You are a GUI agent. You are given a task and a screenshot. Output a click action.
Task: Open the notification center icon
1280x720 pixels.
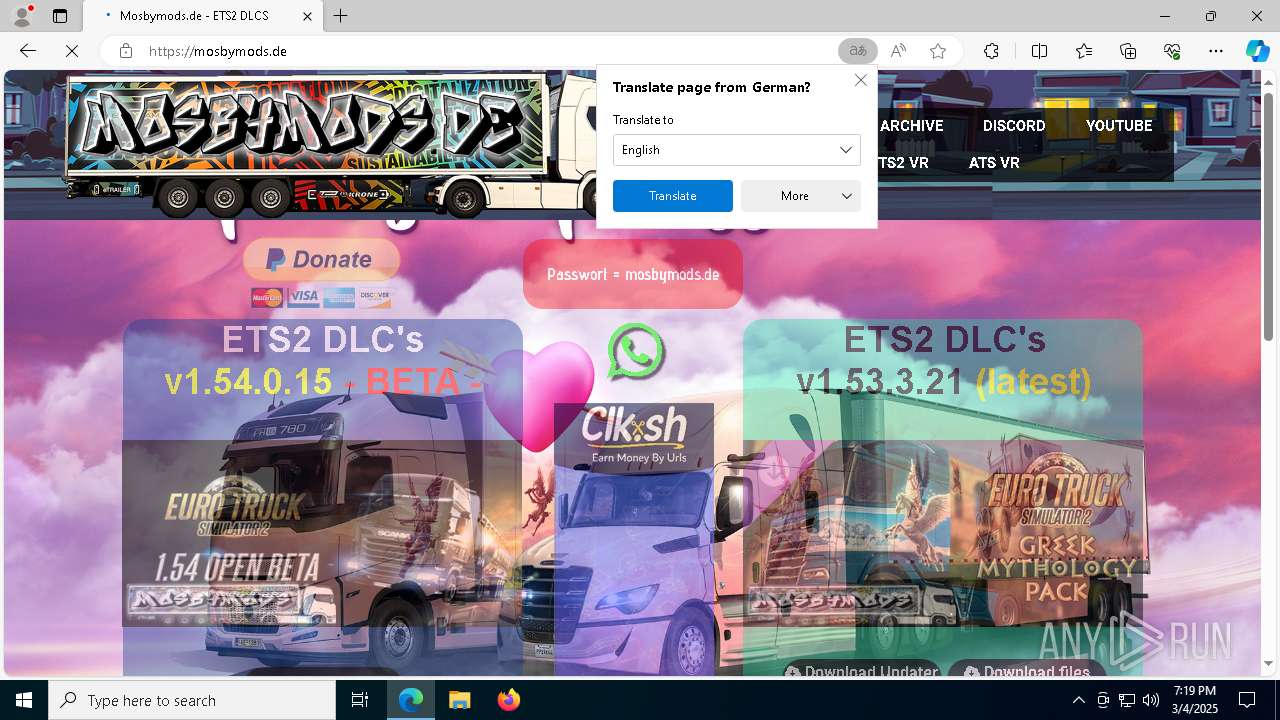coord(1248,700)
